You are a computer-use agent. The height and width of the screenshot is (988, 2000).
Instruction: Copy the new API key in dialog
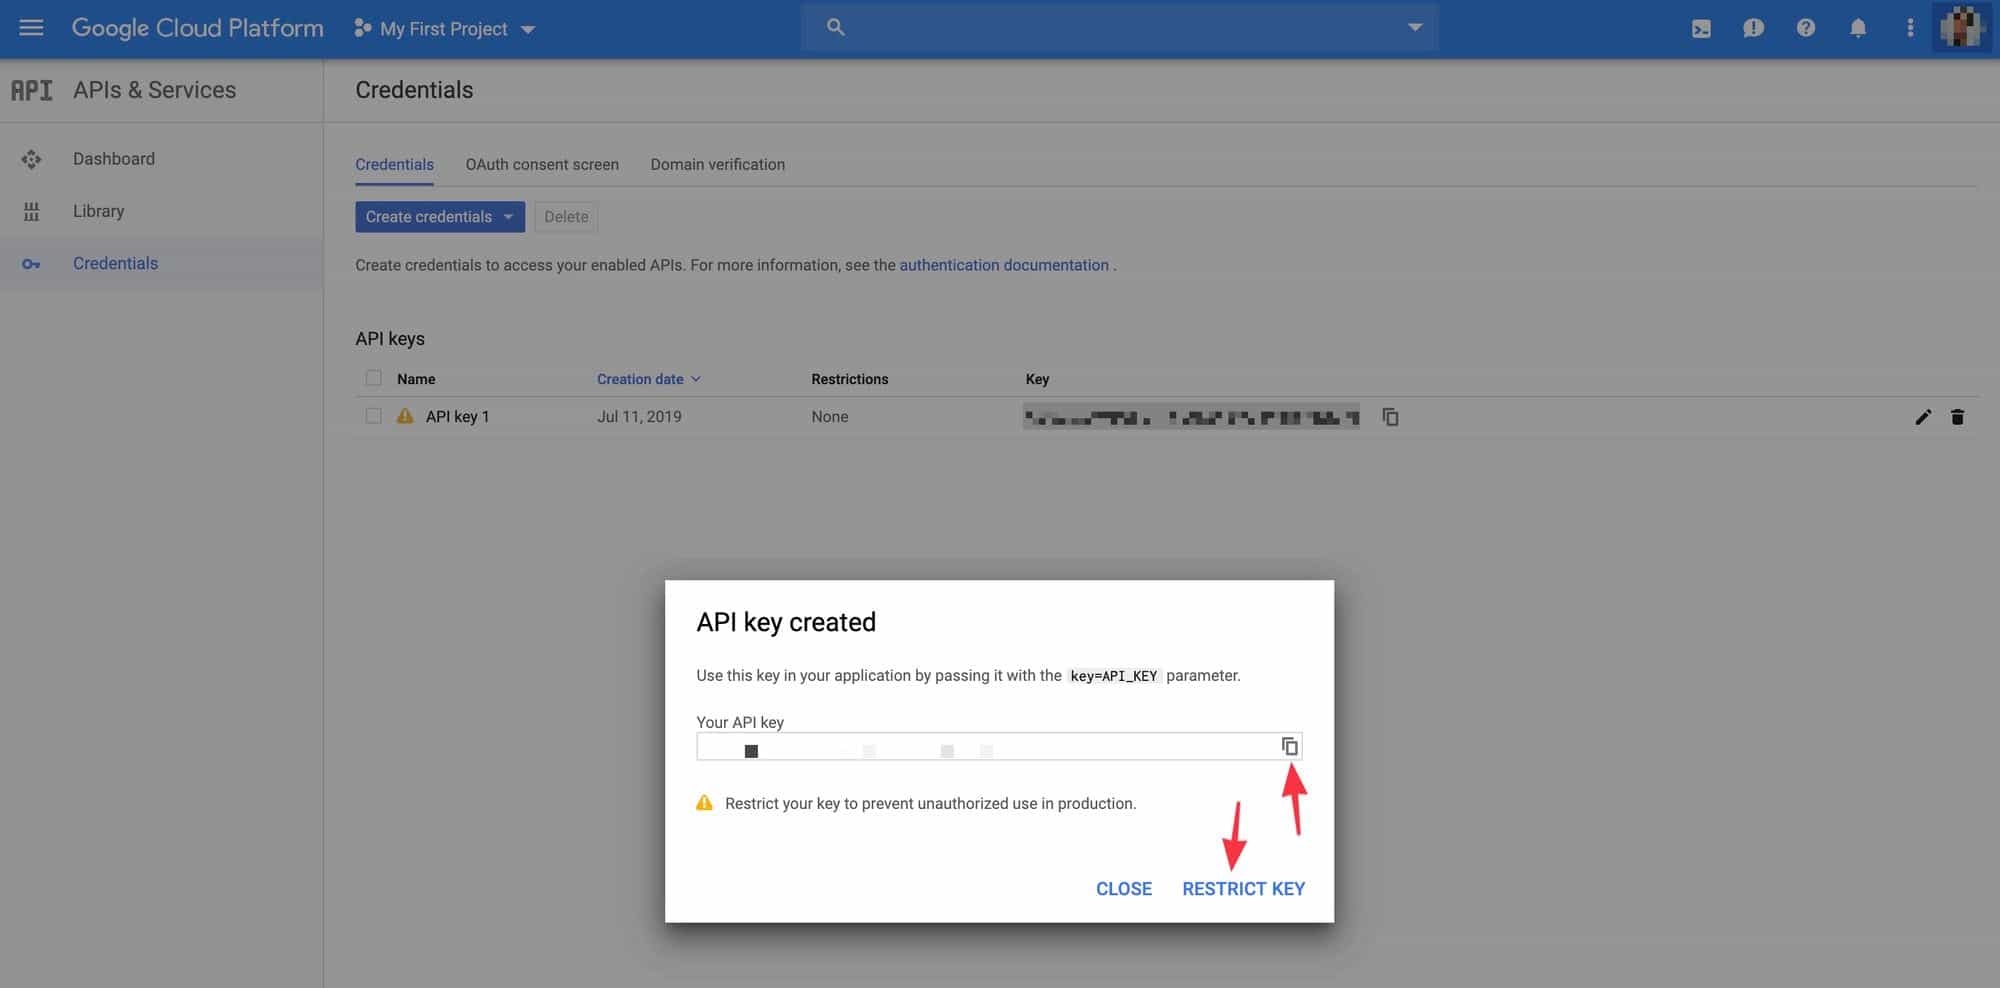pos(1290,746)
